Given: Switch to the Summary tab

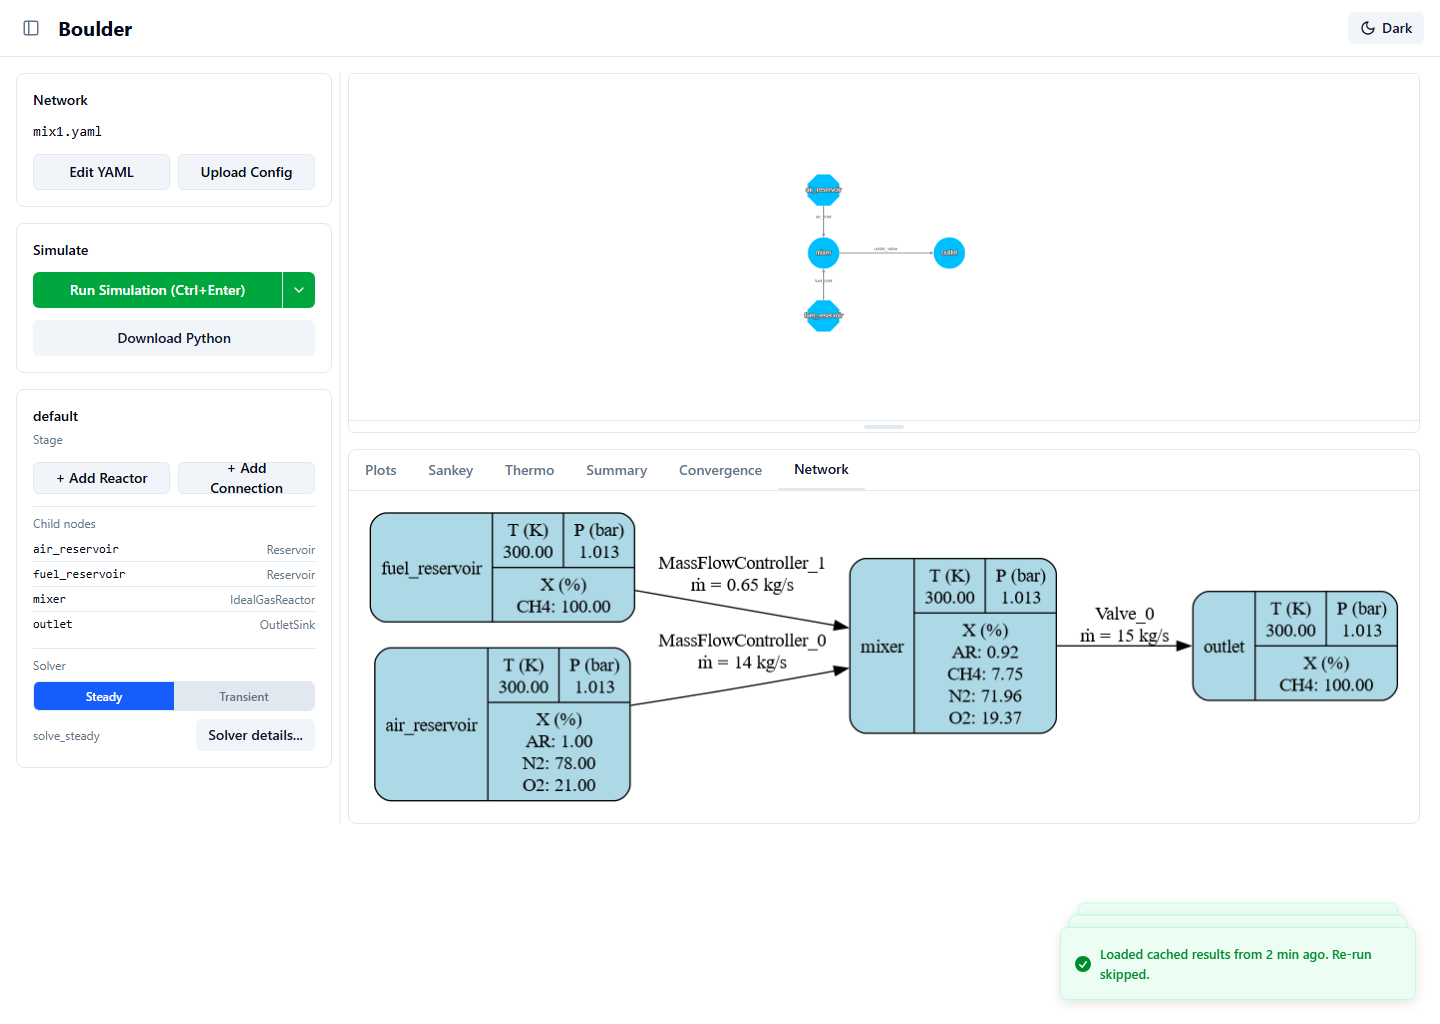Looking at the screenshot, I should (x=616, y=470).
